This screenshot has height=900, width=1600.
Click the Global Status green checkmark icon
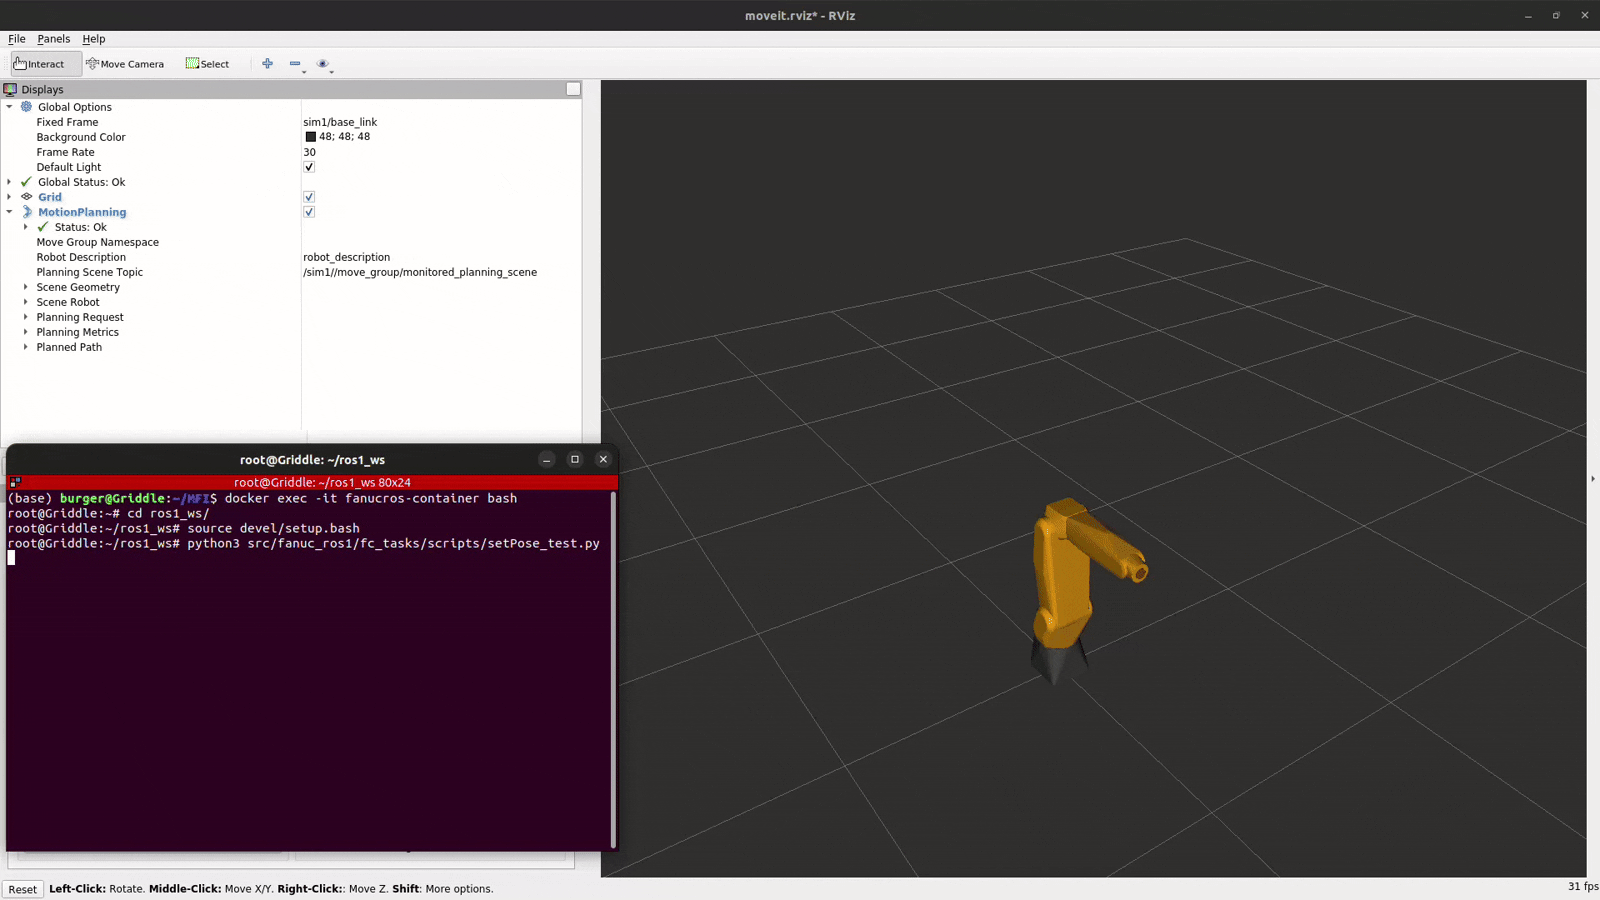pyautogui.click(x=27, y=182)
